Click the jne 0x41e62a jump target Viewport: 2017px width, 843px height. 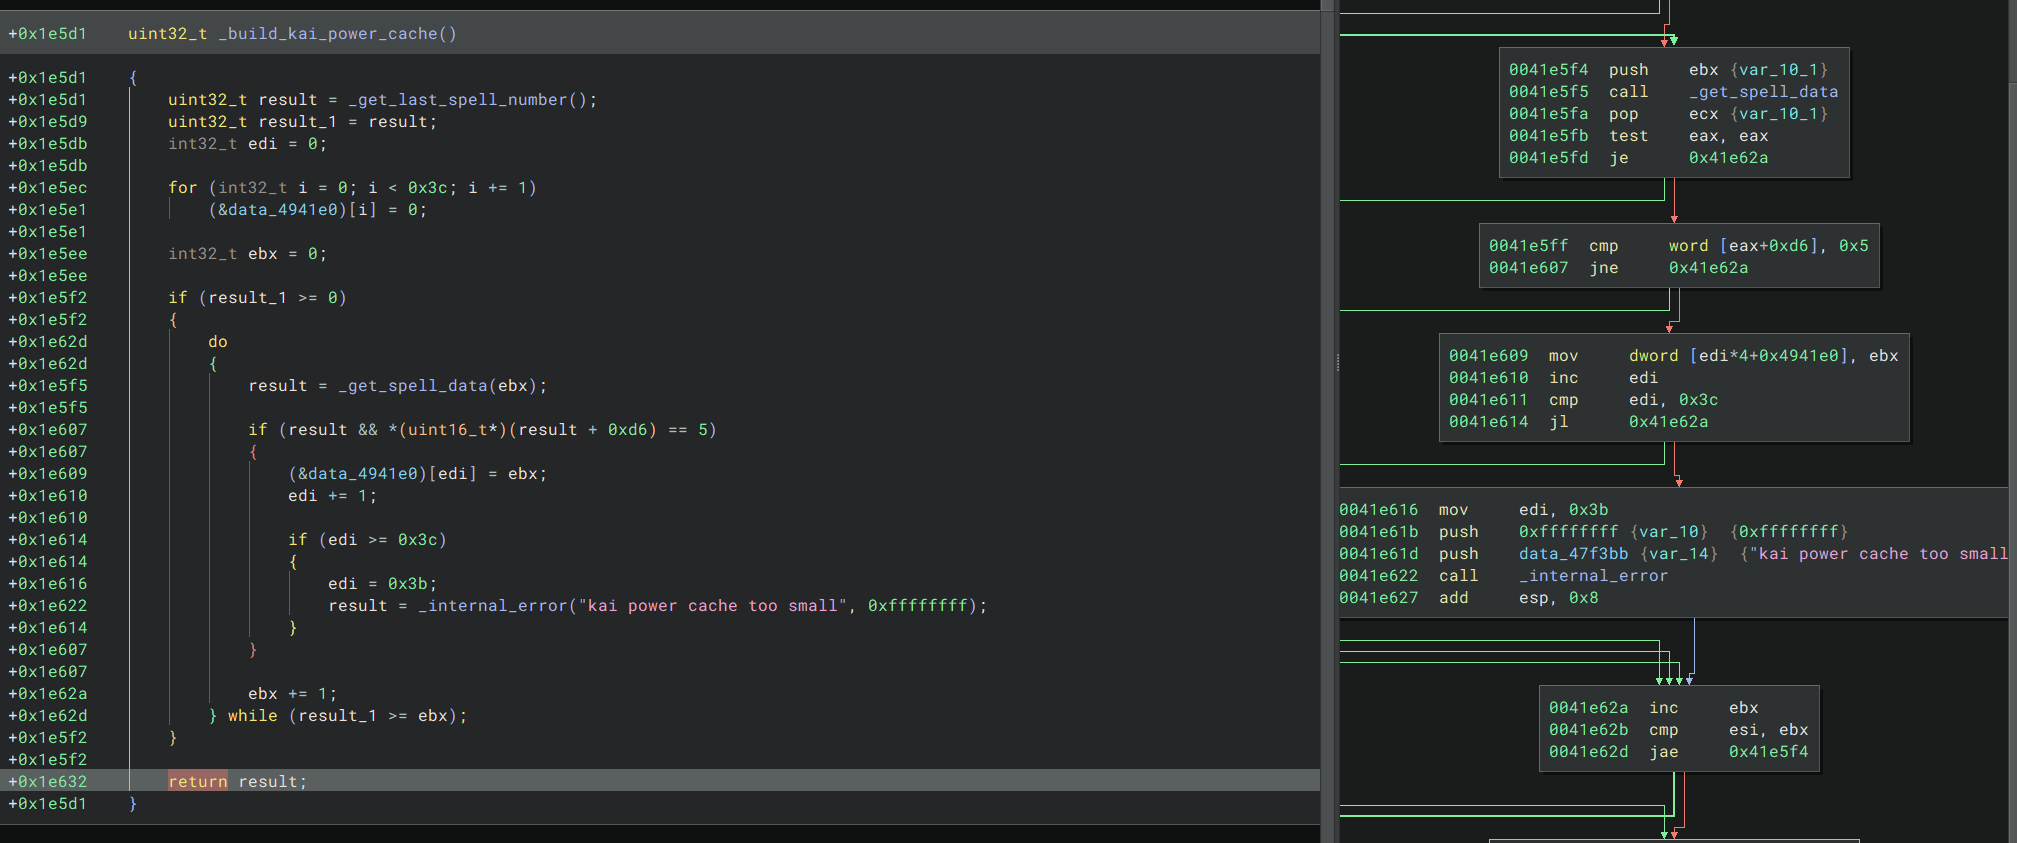coord(1708,268)
